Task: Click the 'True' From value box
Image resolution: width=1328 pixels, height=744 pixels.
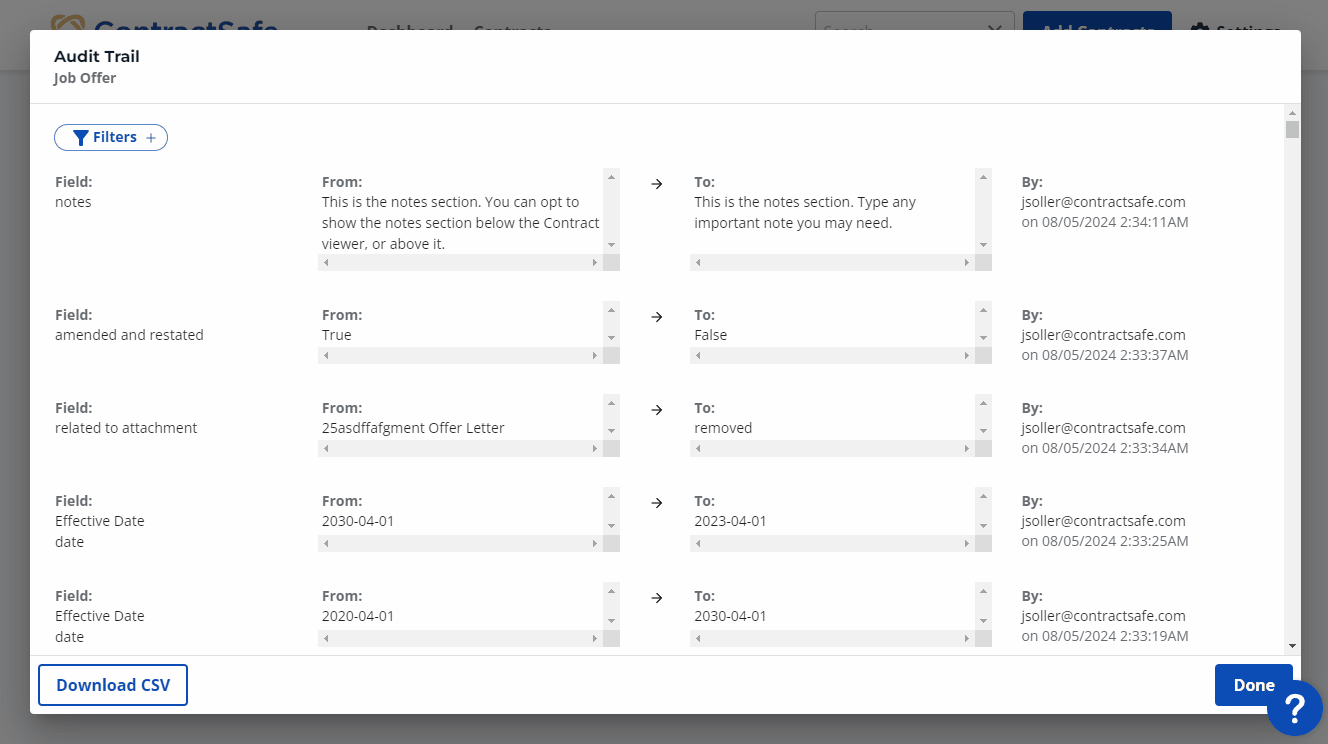Action: click(x=461, y=335)
